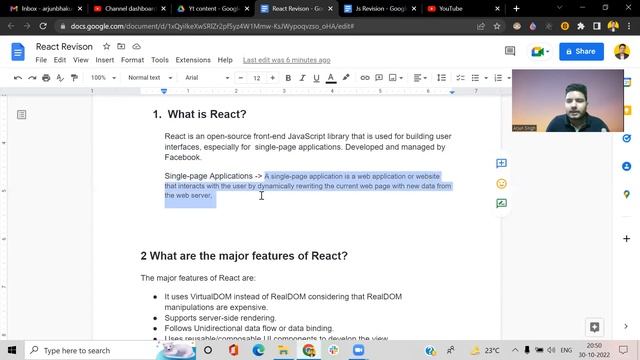Bookmark this page with the star icon
Screen dimensions: 640x360
pyautogui.click(x=497, y=26)
